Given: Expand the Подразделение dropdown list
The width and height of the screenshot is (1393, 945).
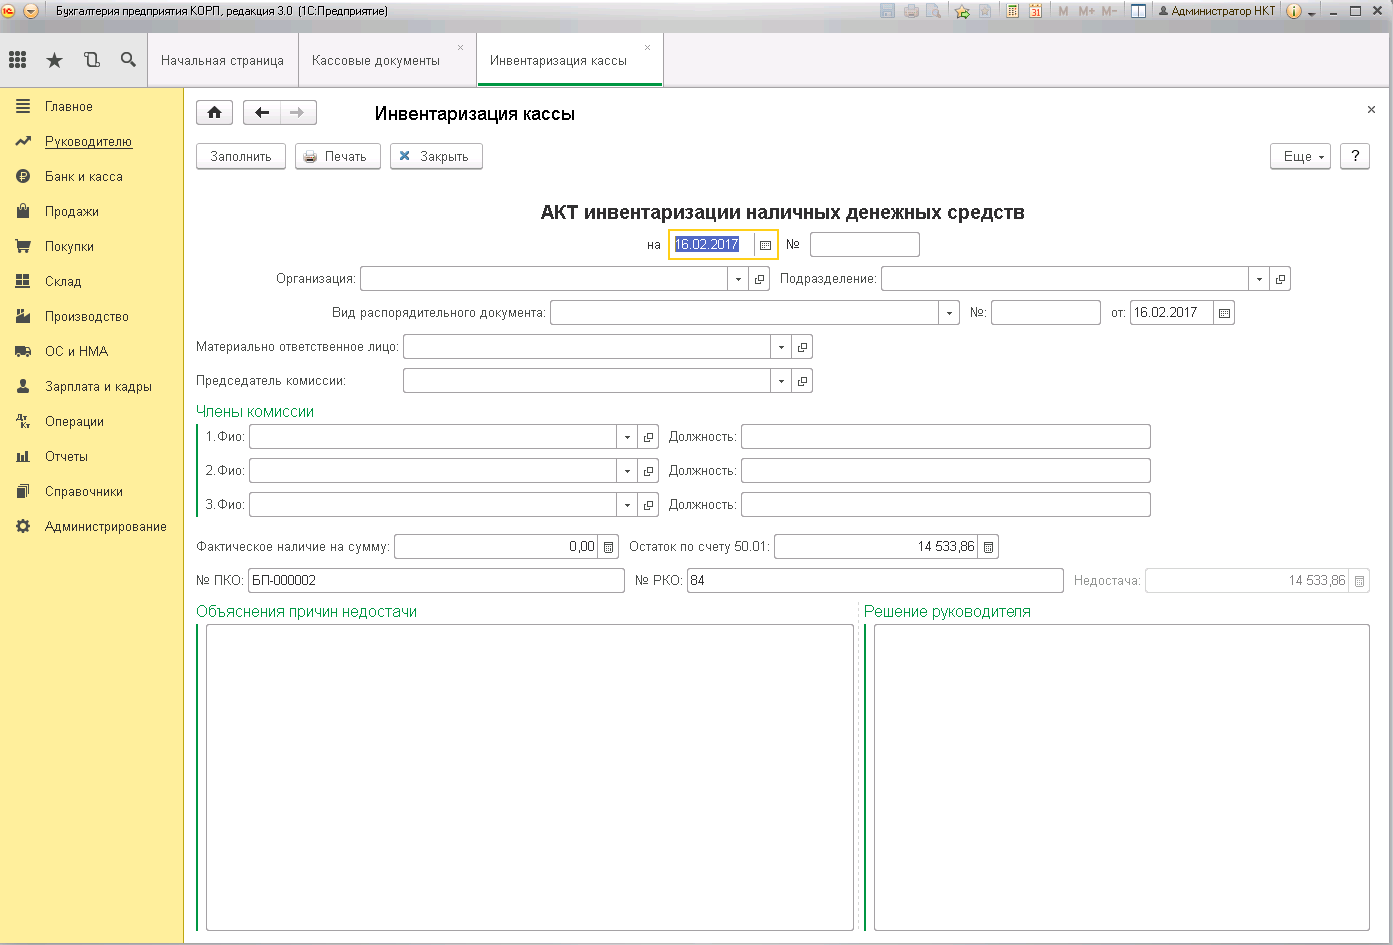Looking at the screenshot, I should 1259,279.
